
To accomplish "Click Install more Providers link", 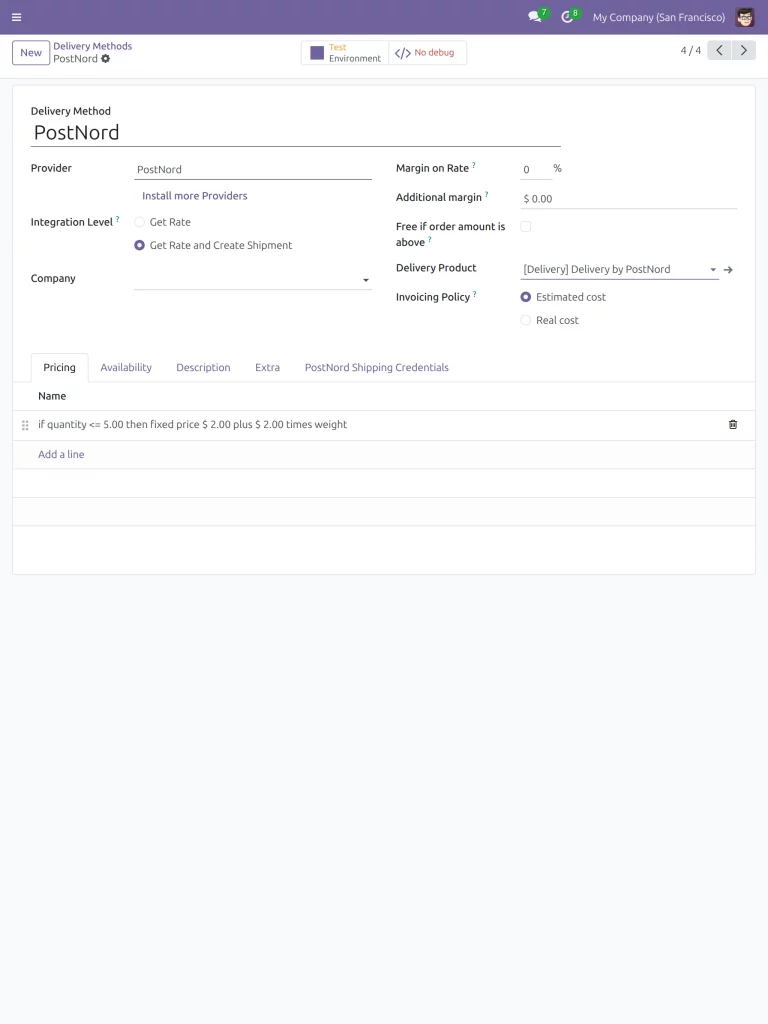I will coord(195,196).
